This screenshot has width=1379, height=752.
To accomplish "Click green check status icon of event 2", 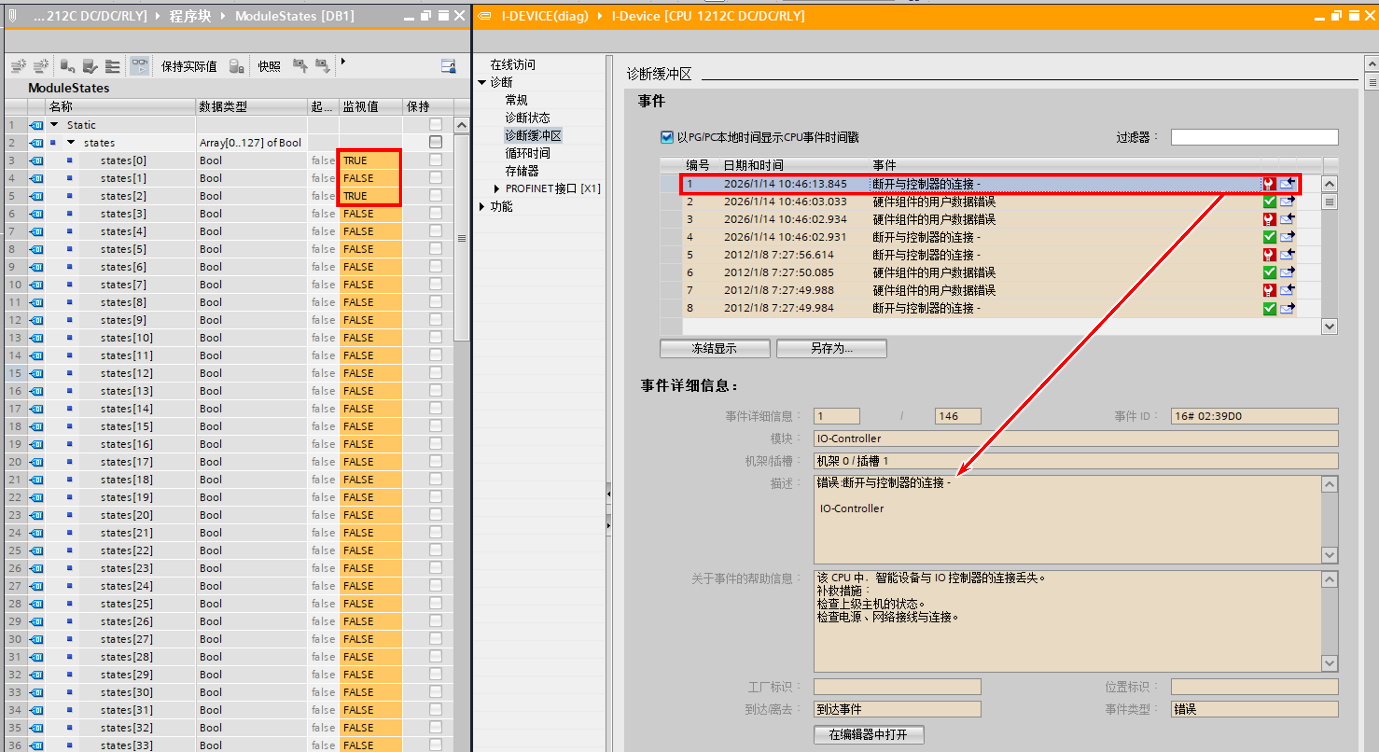I will [1269, 202].
